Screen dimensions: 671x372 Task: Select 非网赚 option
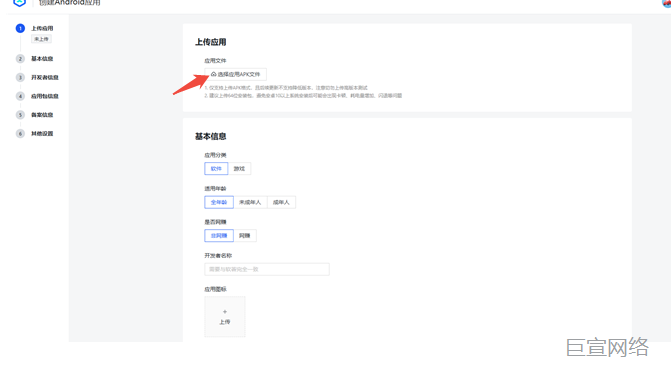click(219, 235)
